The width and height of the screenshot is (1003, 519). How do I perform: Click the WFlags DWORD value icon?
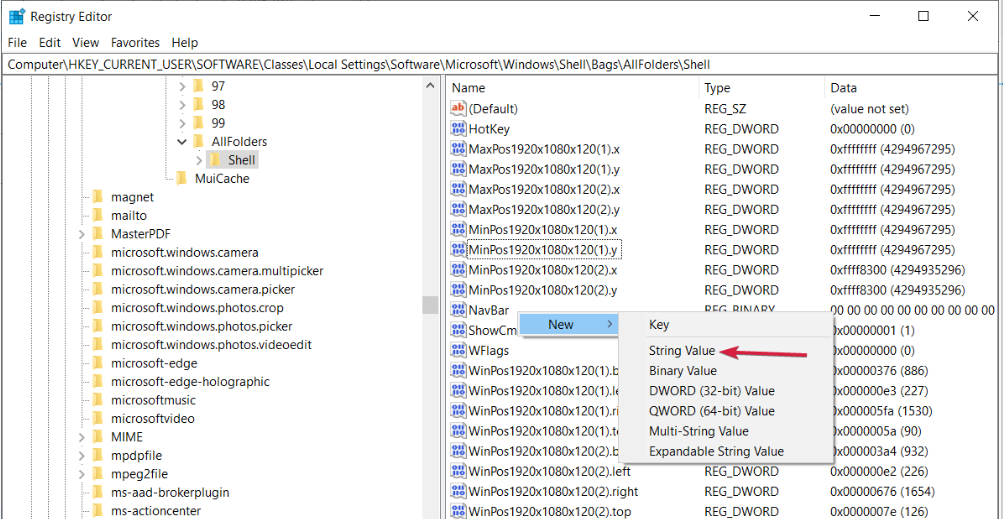[459, 351]
